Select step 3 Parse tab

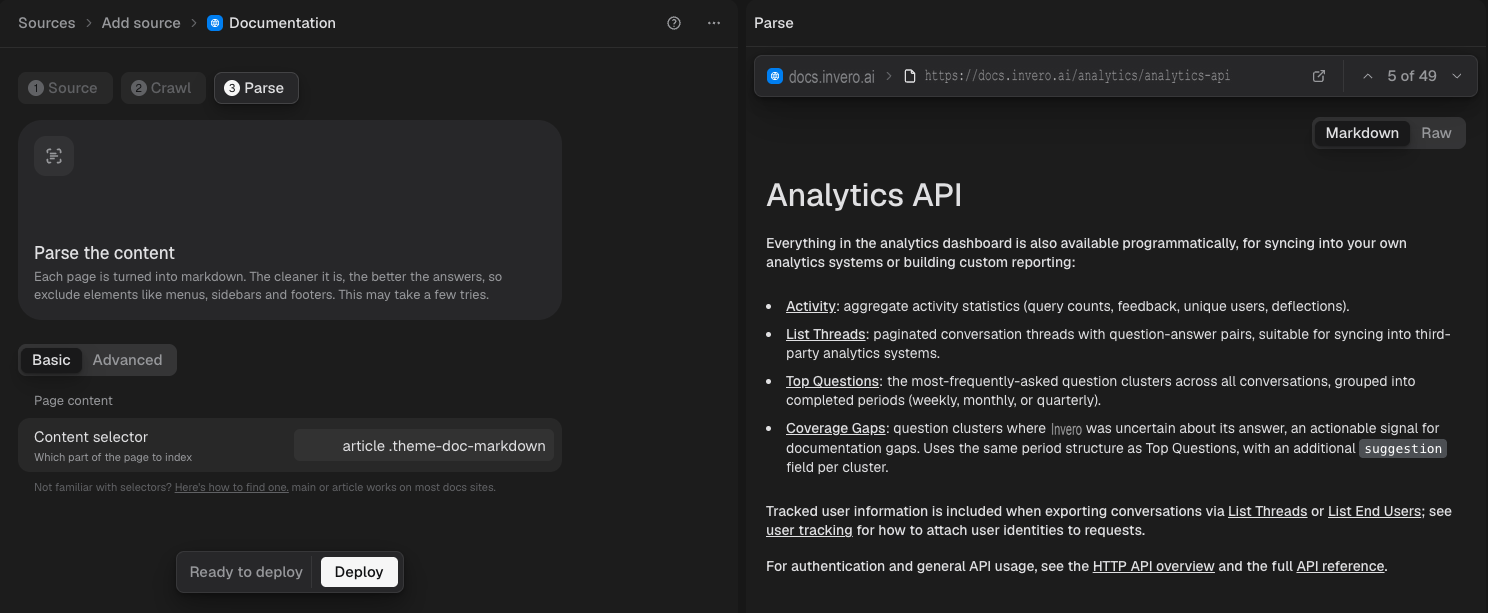click(x=256, y=88)
